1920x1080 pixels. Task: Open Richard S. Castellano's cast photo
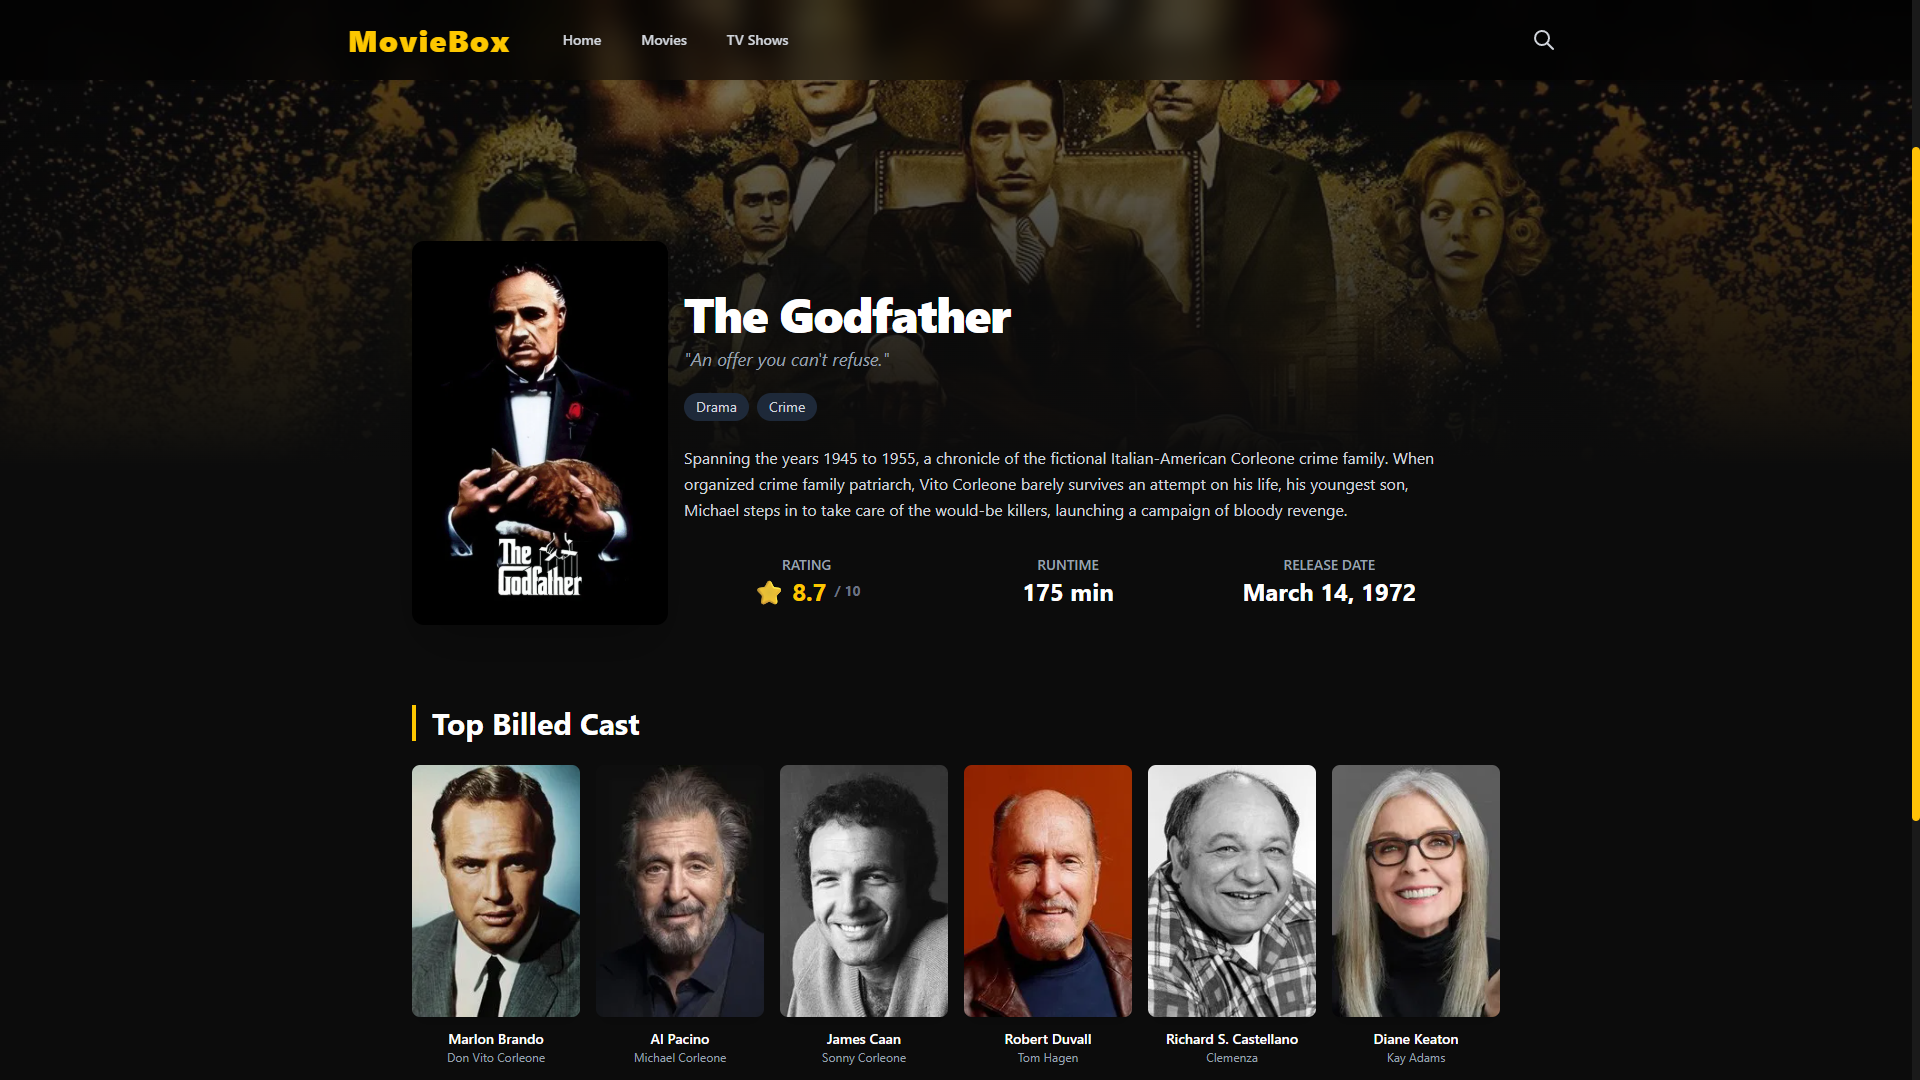pos(1232,891)
